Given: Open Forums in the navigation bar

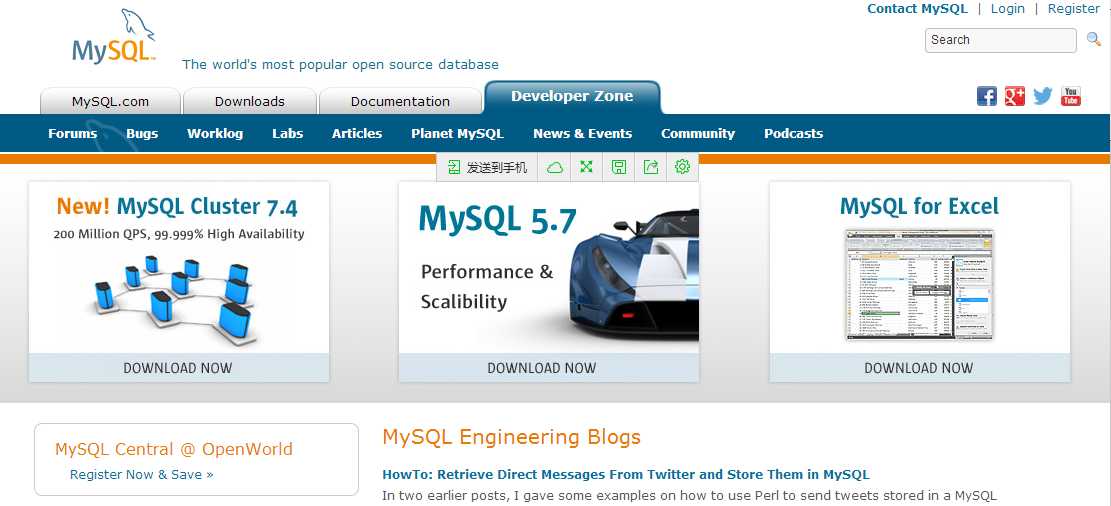Looking at the screenshot, I should 72,133.
